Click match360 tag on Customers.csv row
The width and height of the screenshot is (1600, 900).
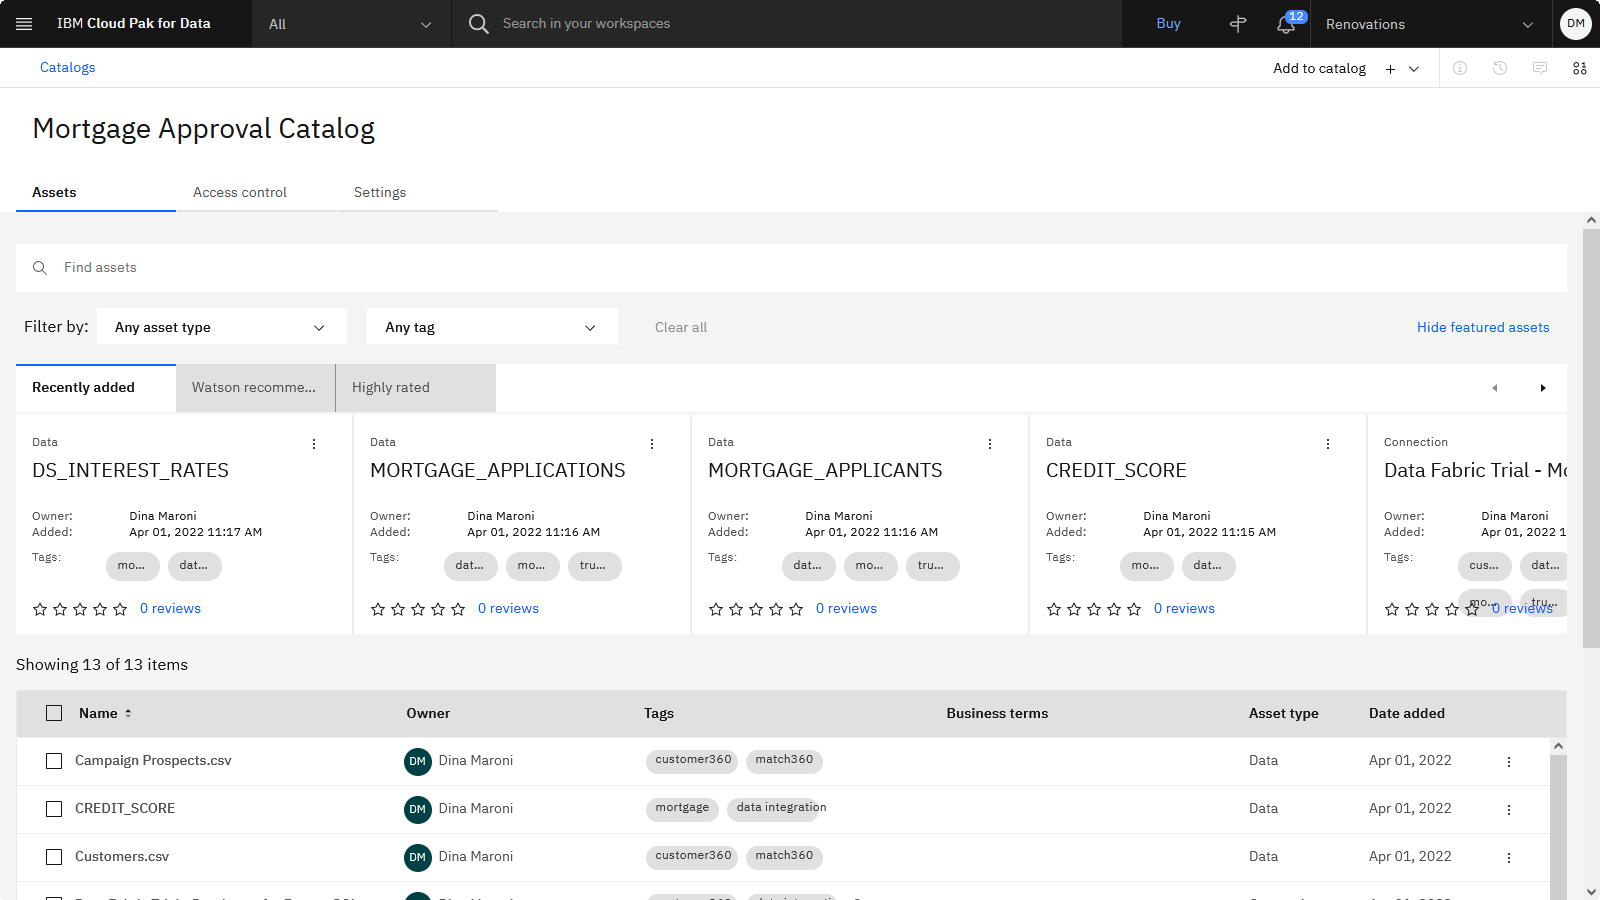(x=784, y=856)
